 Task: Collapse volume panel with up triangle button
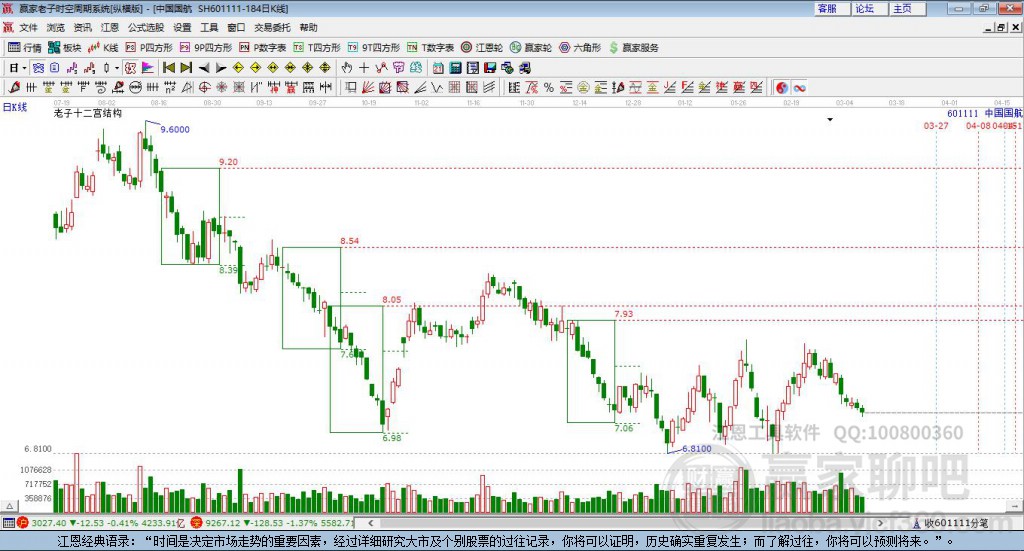[x=9, y=506]
